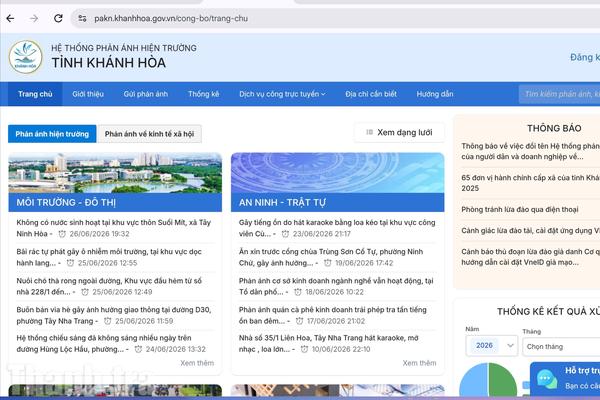
Task: Open report Nhà số 35/1 Liên Hoa karaoke
Action: click(329, 344)
